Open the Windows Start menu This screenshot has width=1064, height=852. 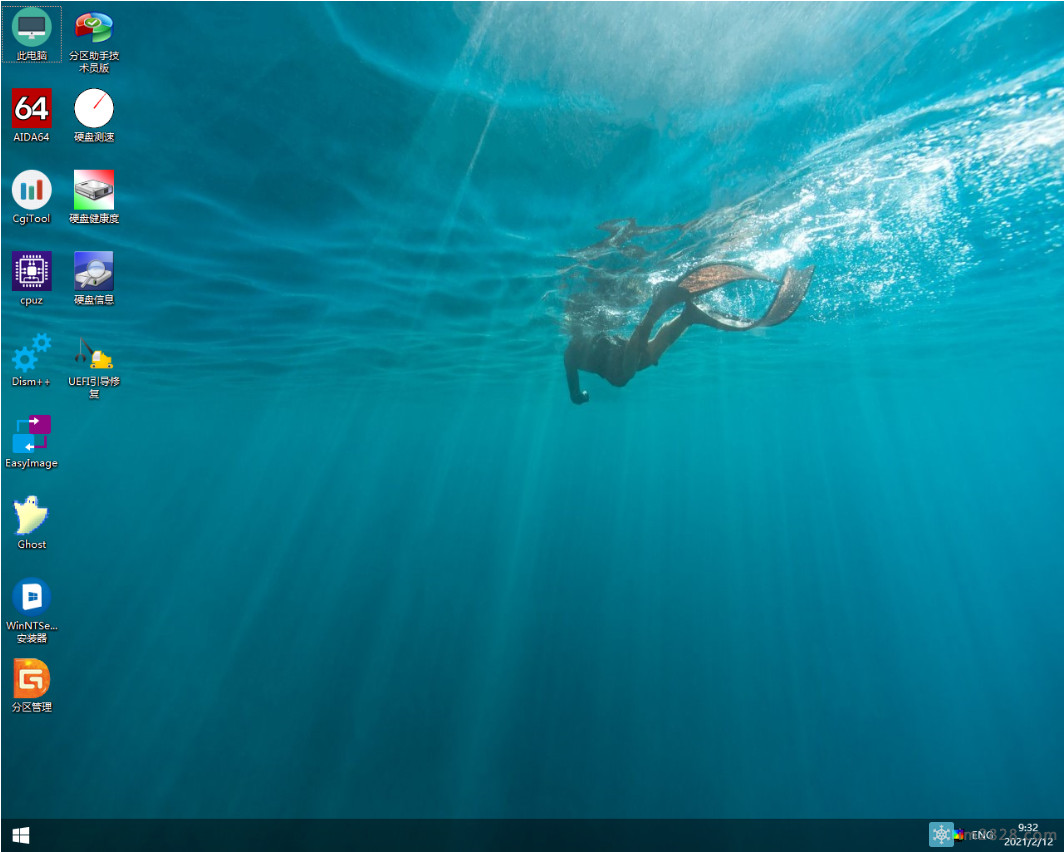pyautogui.click(x=20, y=835)
